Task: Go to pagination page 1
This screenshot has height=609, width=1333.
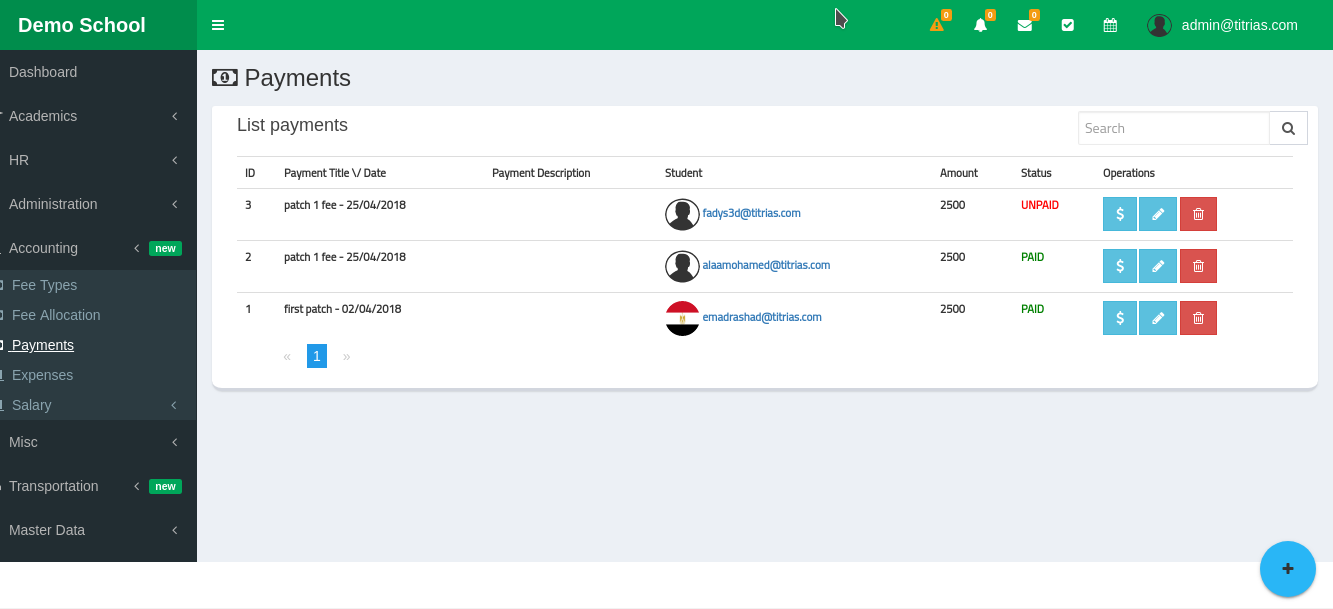Action: click(x=317, y=356)
